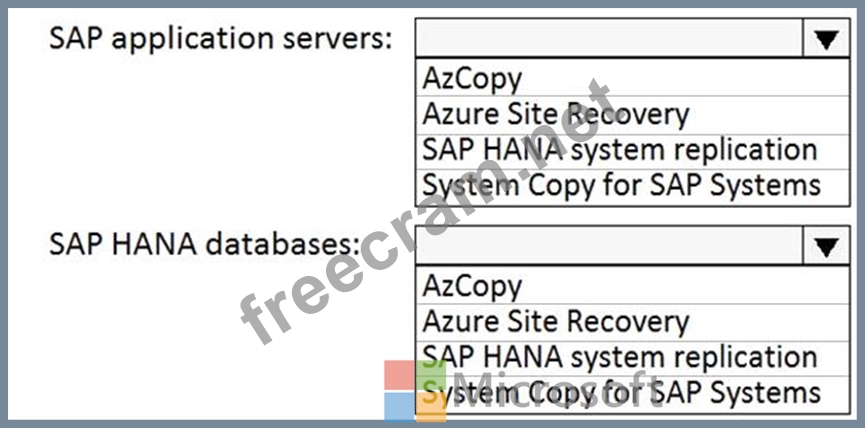865x428 pixels.
Task: Select AzCopy for SAP HANA databases
Action: click(x=472, y=285)
